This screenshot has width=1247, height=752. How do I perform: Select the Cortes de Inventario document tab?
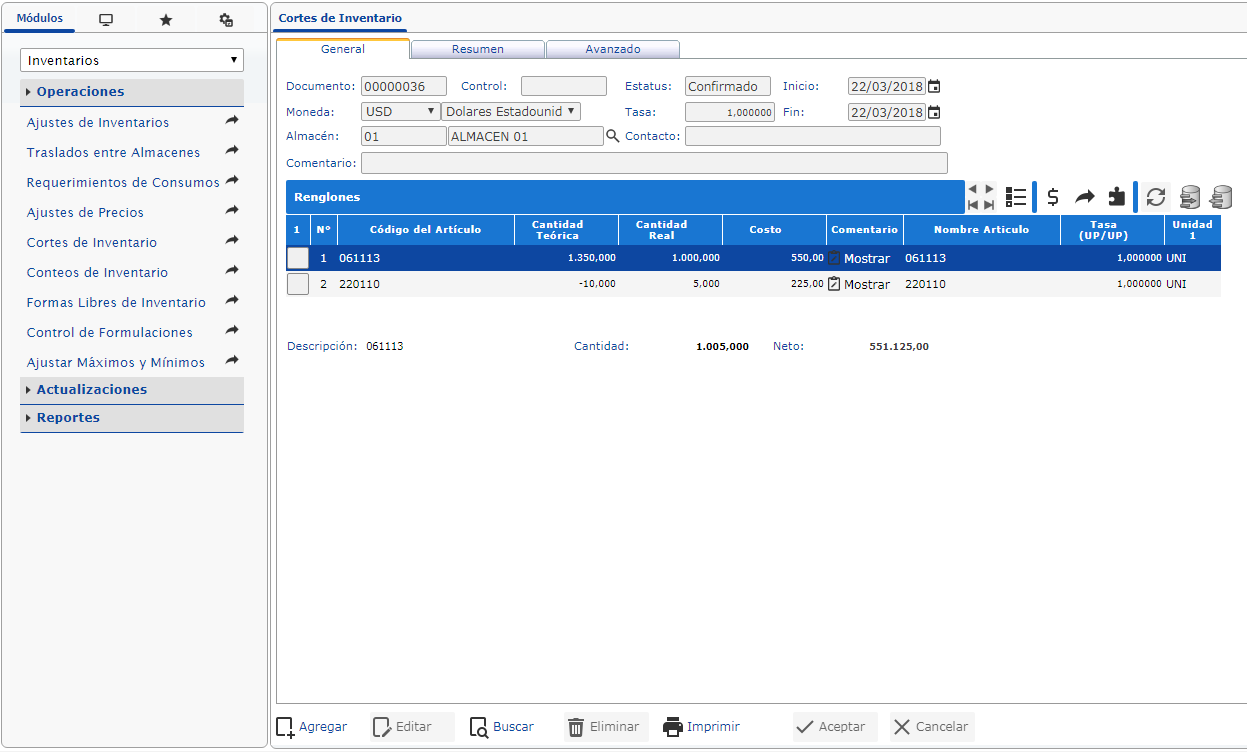pyautogui.click(x=340, y=18)
